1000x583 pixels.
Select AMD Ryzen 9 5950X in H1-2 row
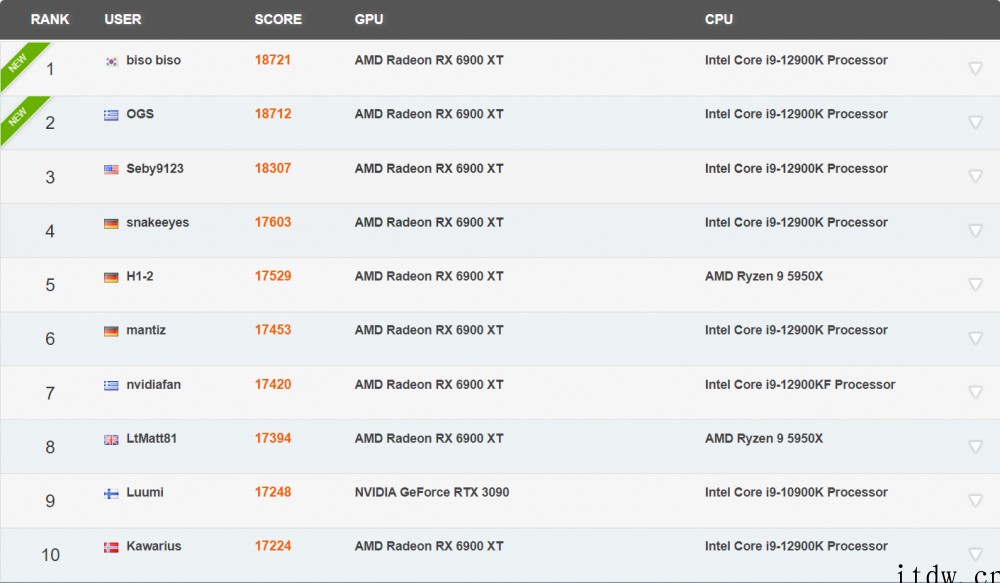pos(763,276)
